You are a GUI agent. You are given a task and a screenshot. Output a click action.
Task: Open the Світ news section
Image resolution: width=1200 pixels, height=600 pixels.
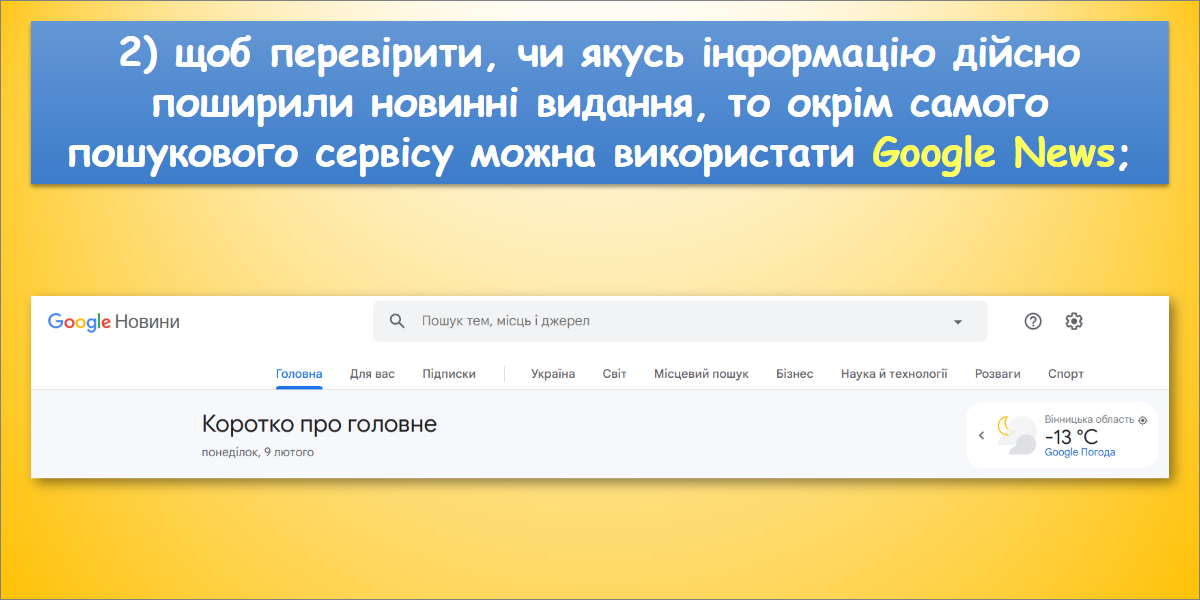pyautogui.click(x=614, y=374)
